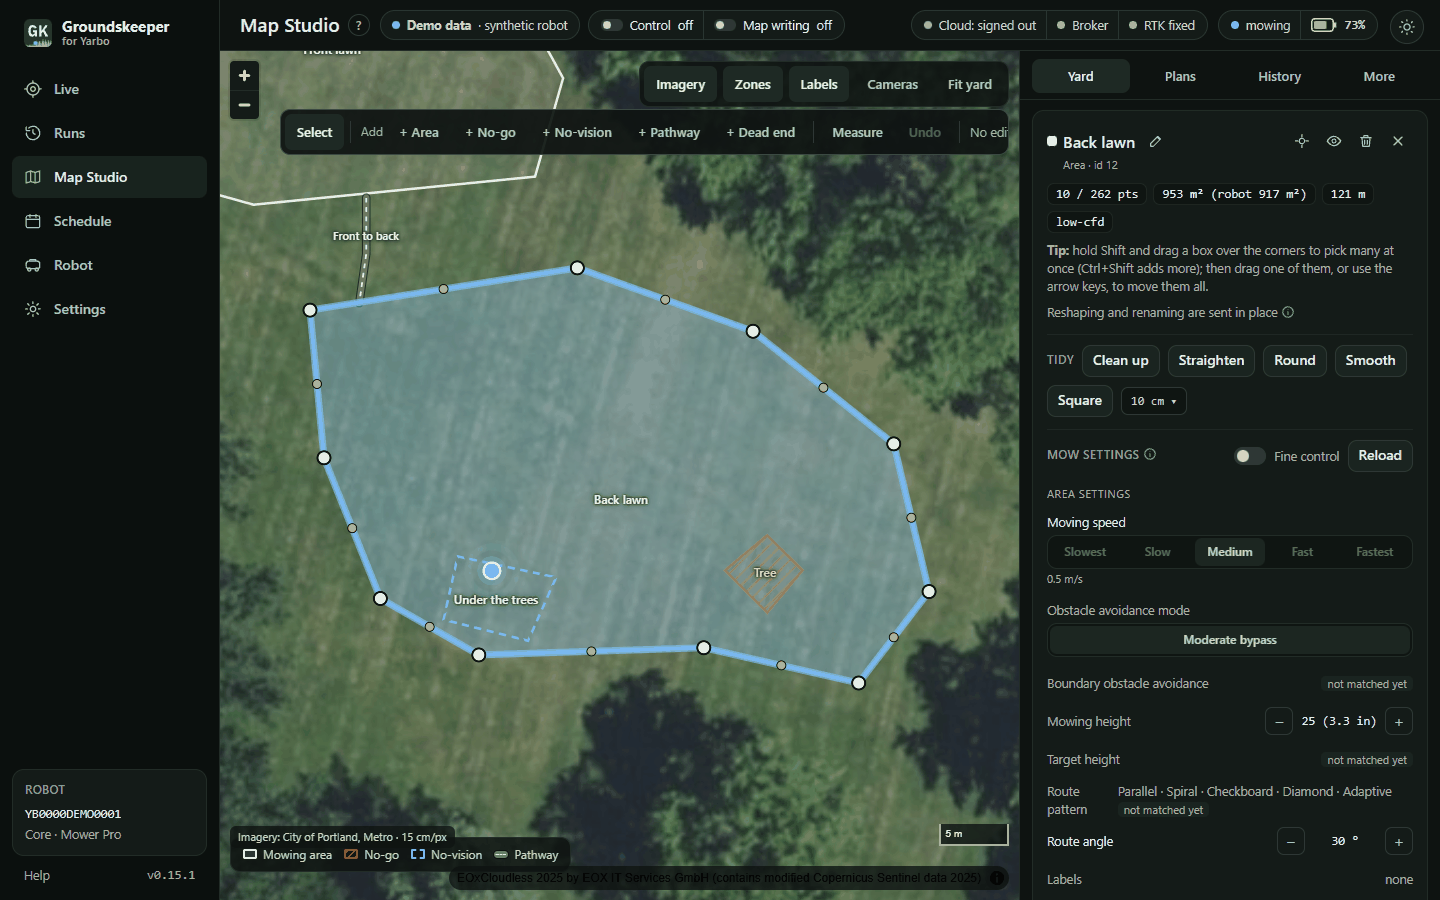Open the More tab
The width and height of the screenshot is (1440, 900).
pyautogui.click(x=1379, y=76)
